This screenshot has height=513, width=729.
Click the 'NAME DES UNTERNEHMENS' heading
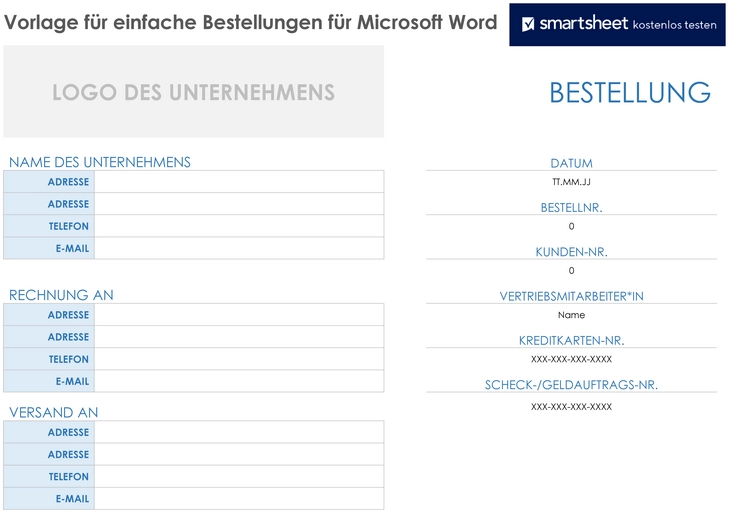click(99, 162)
